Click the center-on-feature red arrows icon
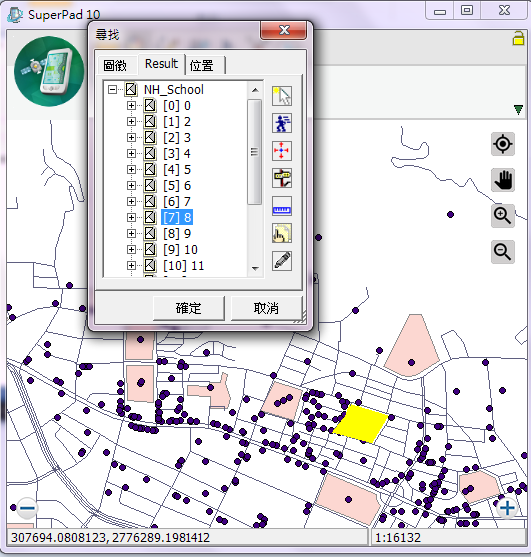The width and height of the screenshot is (531, 557). coord(282,151)
